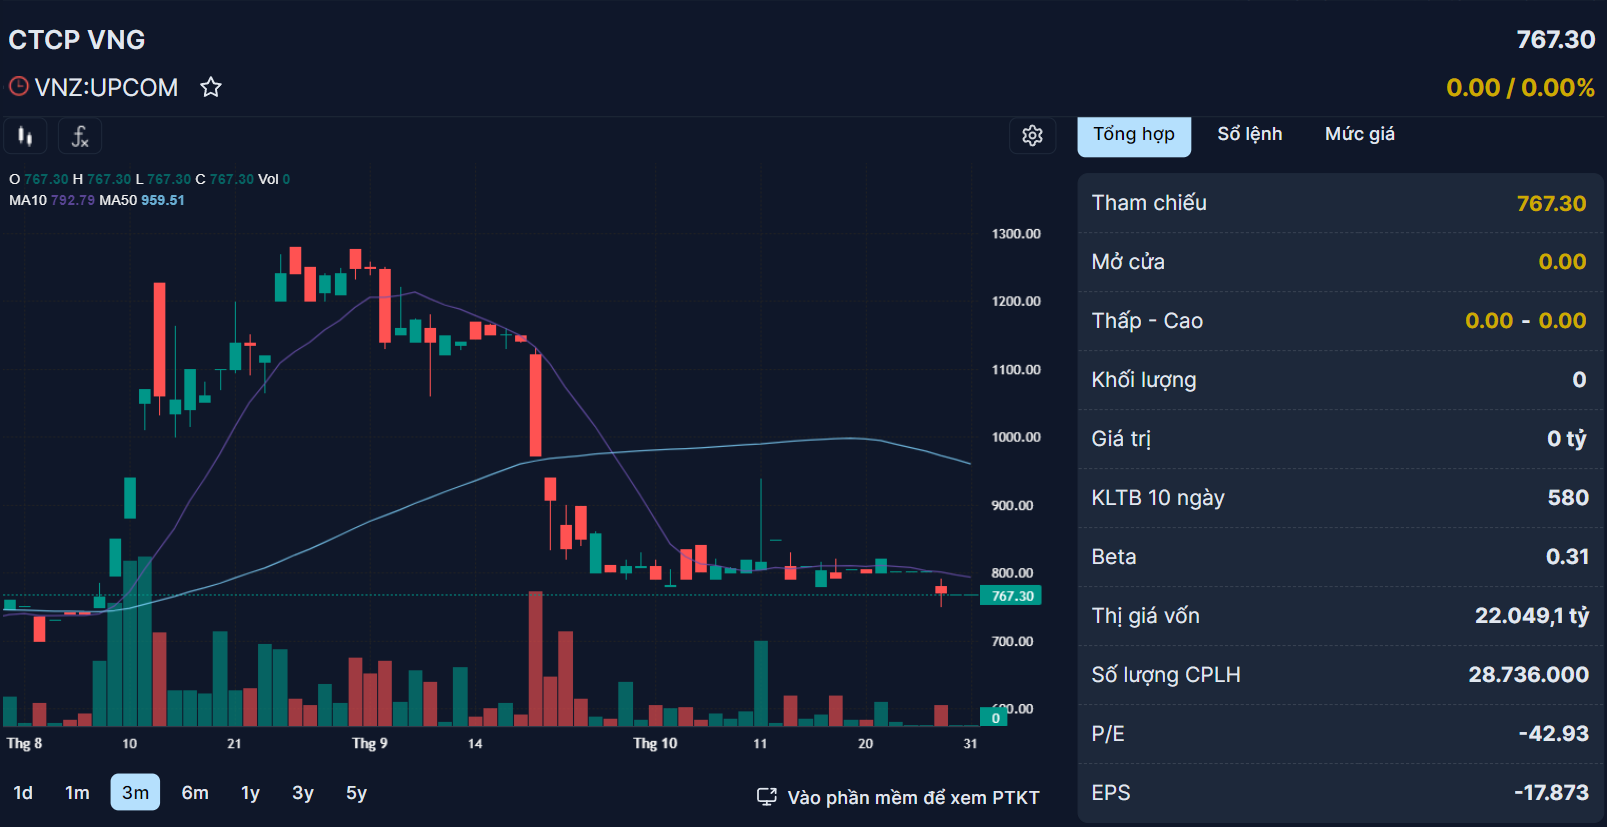Click the KLTB 10 ngày value 580
Image resolution: width=1607 pixels, height=827 pixels.
(1568, 498)
